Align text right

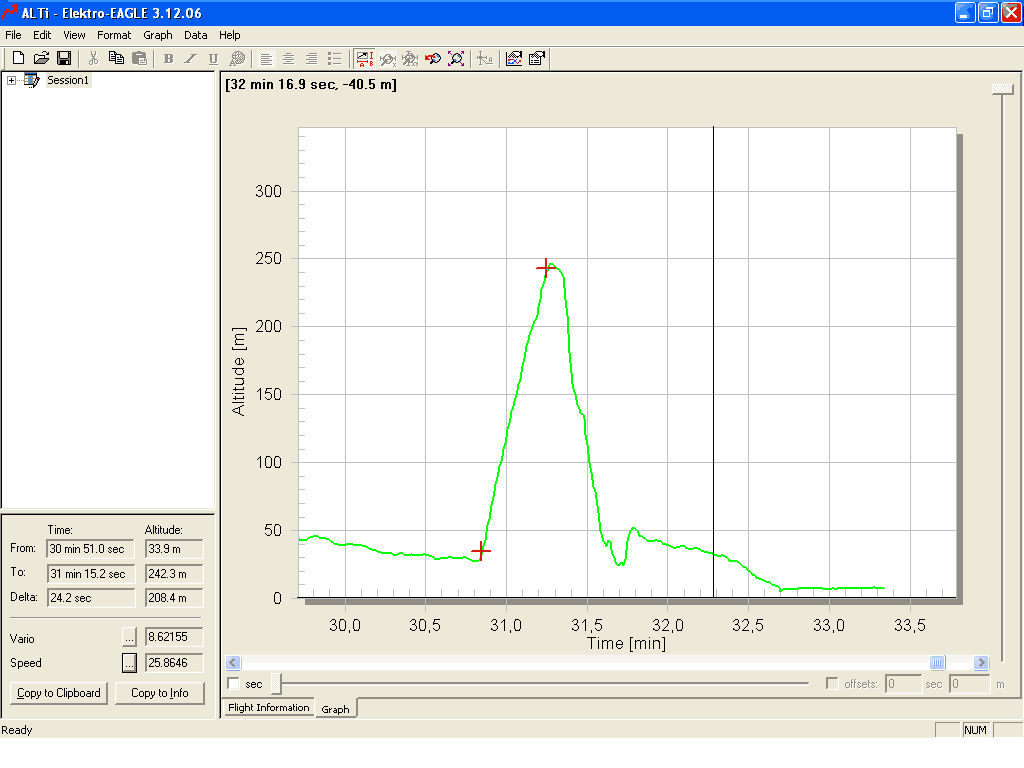[312, 58]
